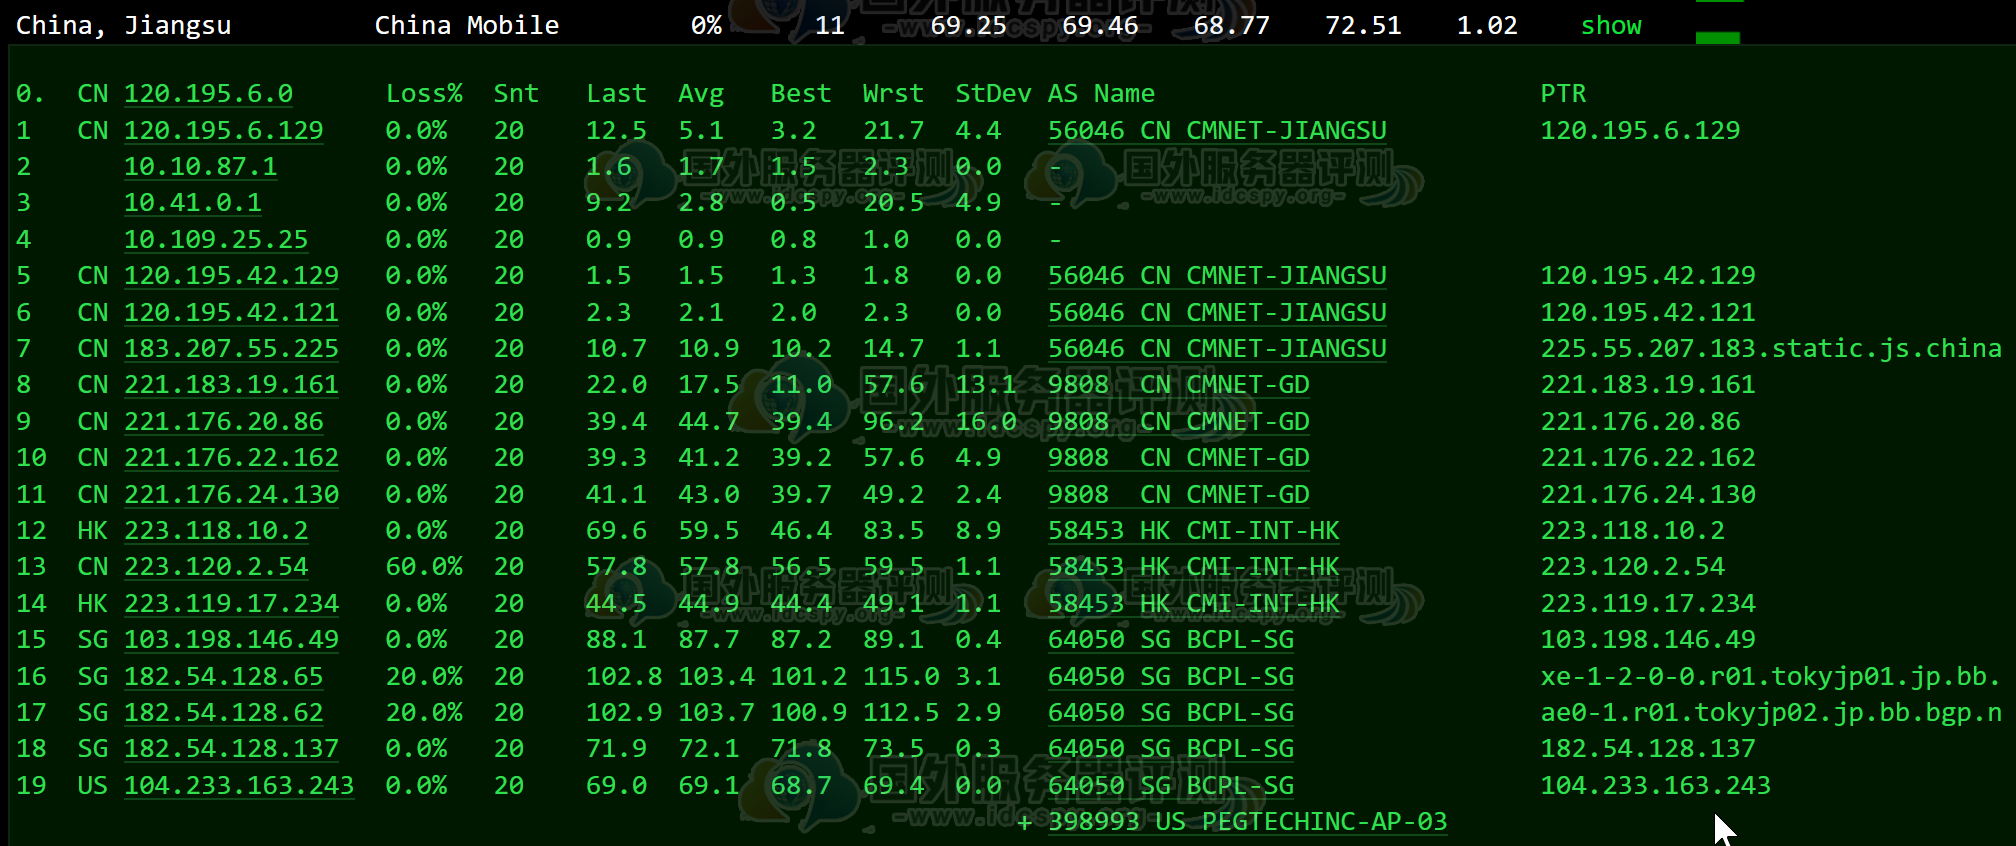Select PTR 225.55.207.183.static.js.china
Screen dimensions: 2016x846
(x=1771, y=349)
